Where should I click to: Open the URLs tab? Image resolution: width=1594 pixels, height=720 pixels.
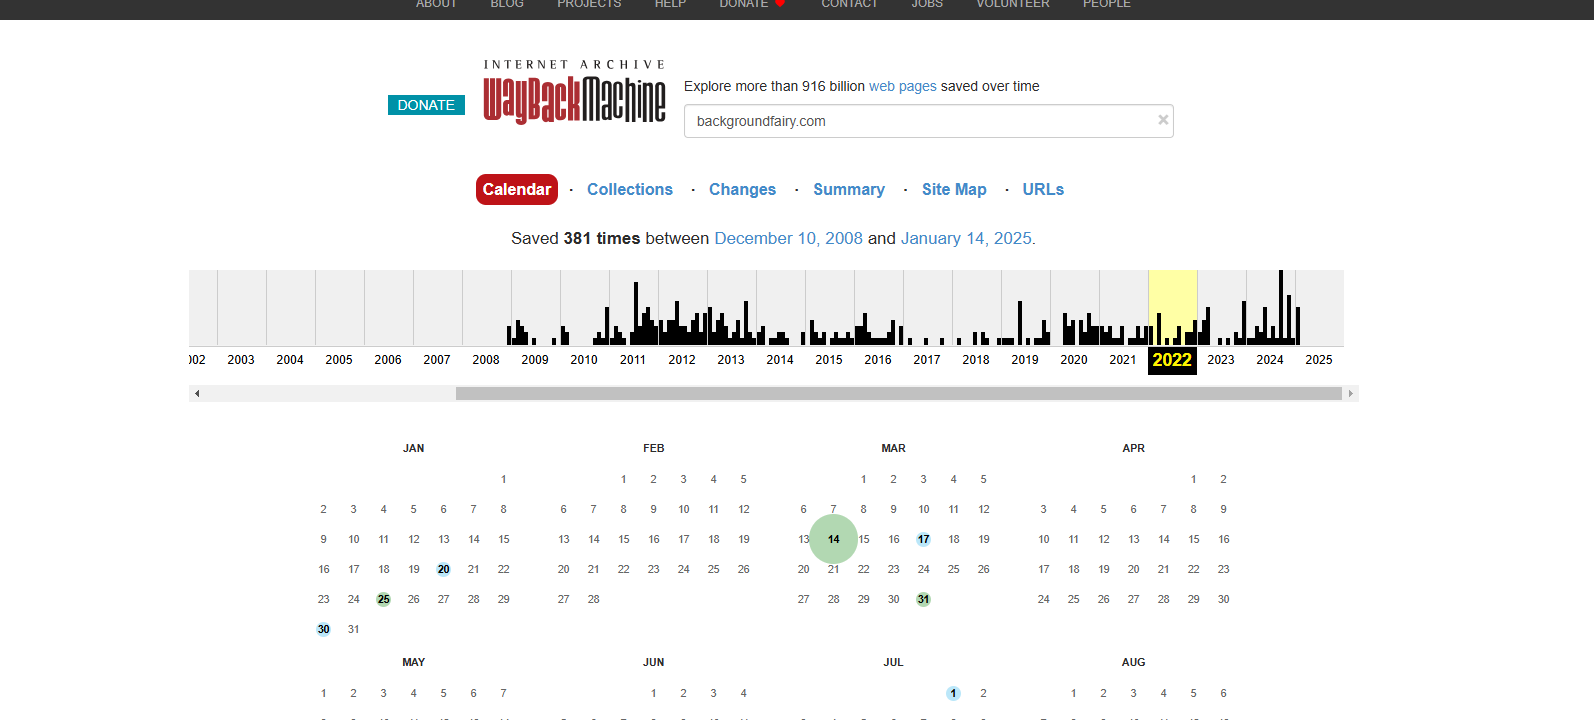1043,189
